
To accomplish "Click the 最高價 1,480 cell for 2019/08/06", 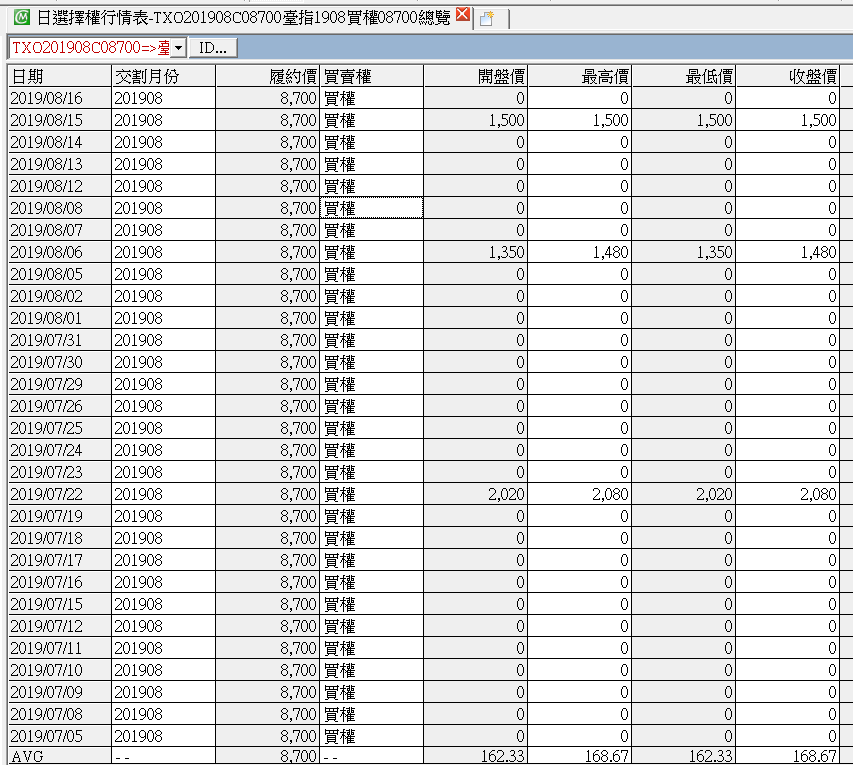I will [579, 252].
